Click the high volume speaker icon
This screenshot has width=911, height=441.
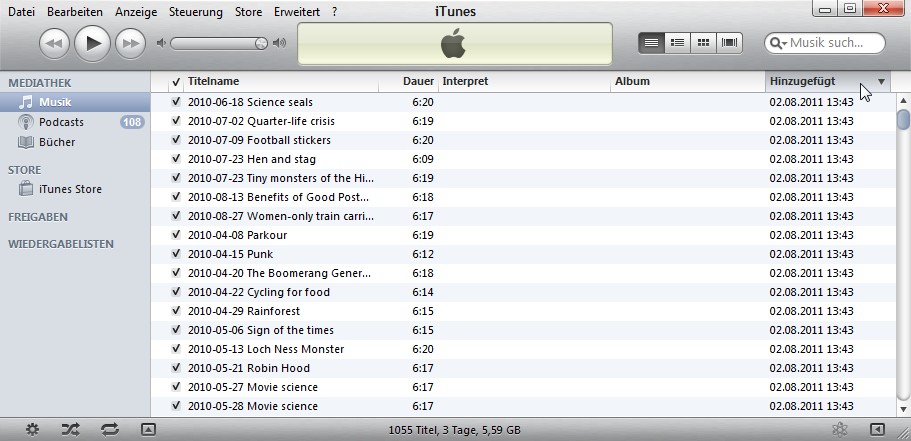click(279, 43)
